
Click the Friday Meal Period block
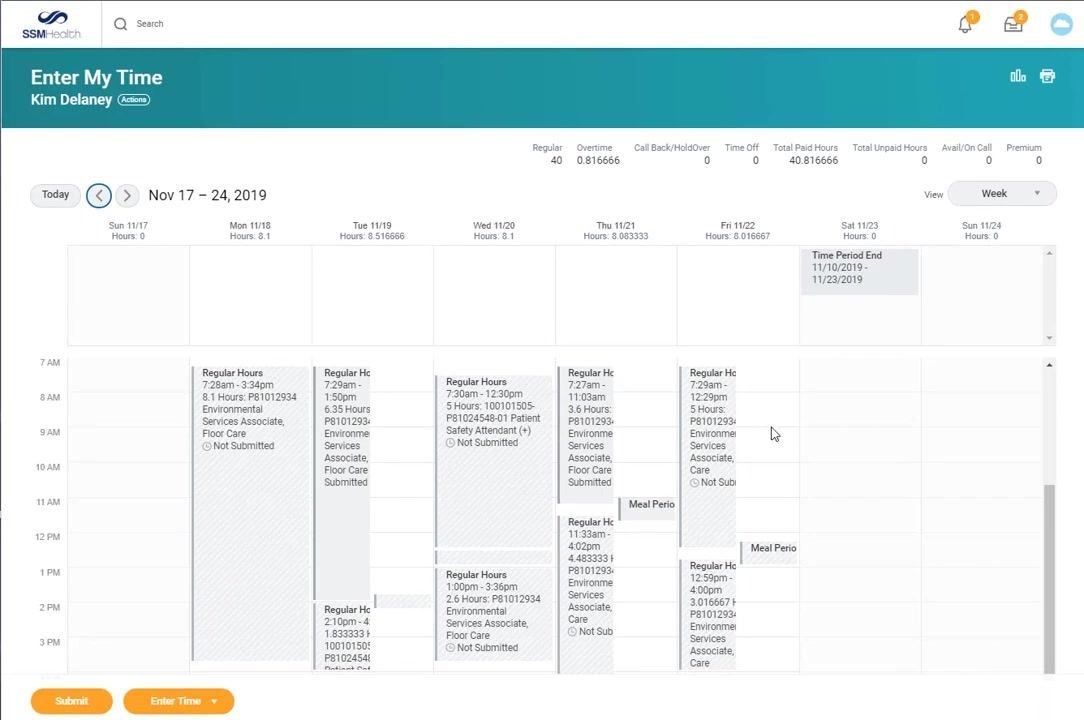[769, 551]
